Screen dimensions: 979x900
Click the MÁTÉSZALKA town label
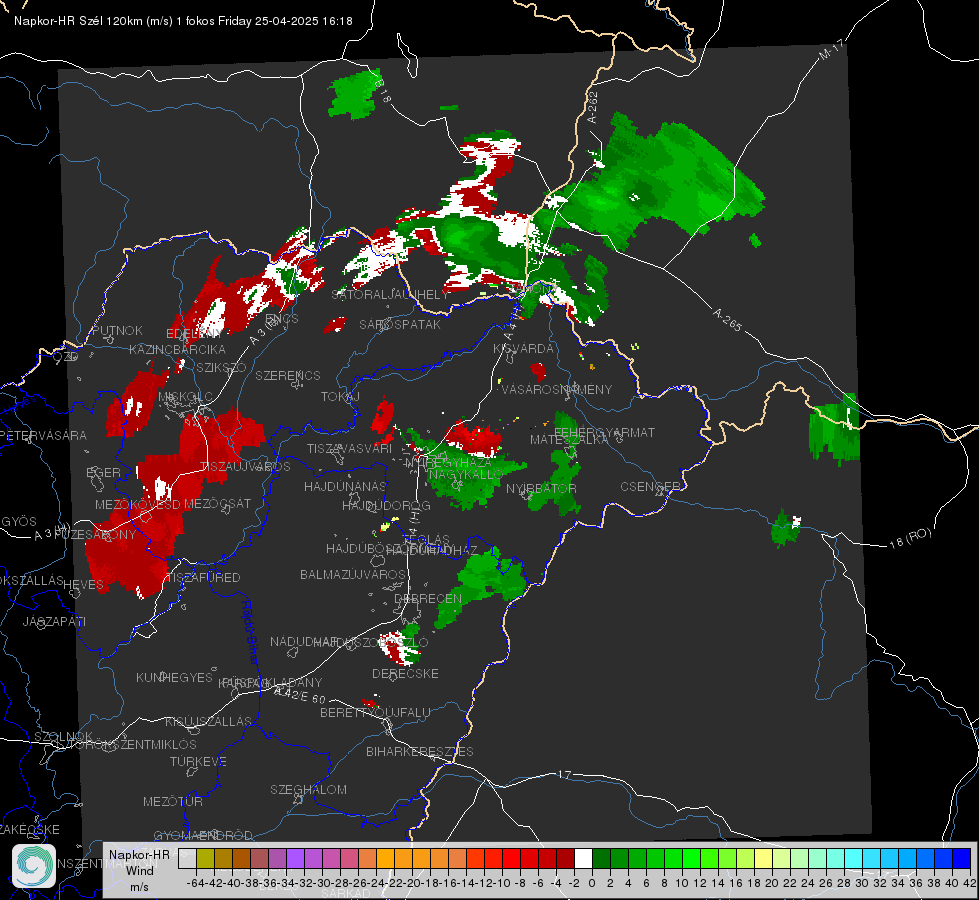pyautogui.click(x=569, y=439)
